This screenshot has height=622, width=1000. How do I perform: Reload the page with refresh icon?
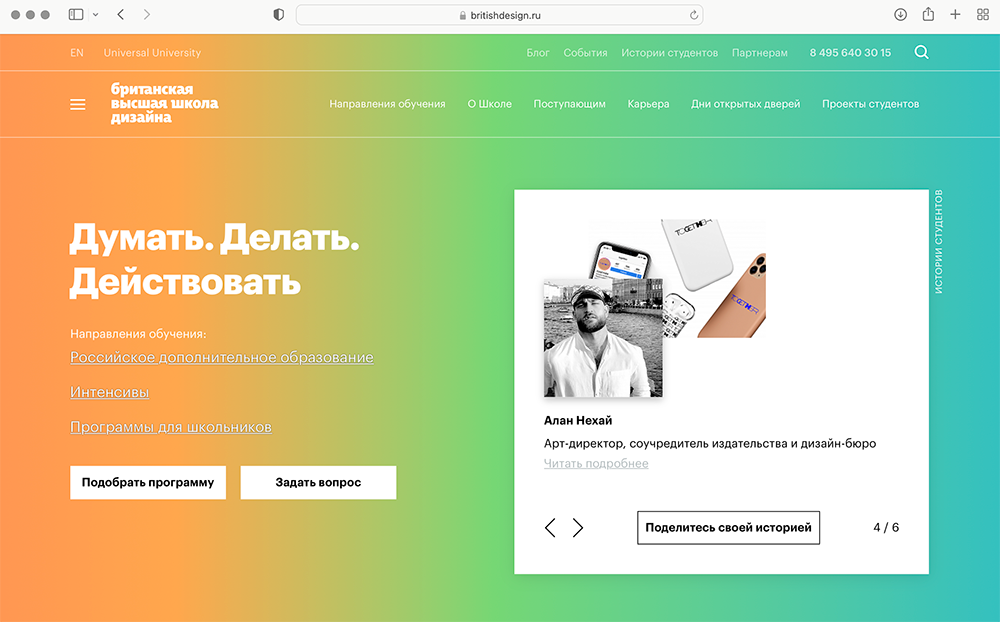click(694, 15)
